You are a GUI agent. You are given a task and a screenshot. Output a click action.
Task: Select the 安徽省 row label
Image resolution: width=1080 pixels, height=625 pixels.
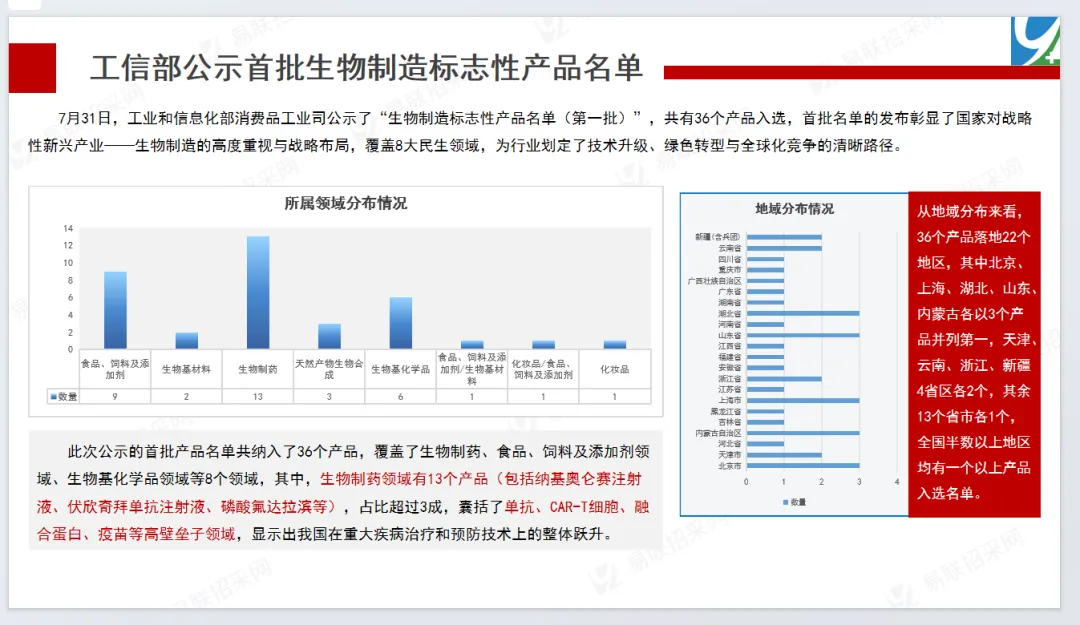[729, 367]
